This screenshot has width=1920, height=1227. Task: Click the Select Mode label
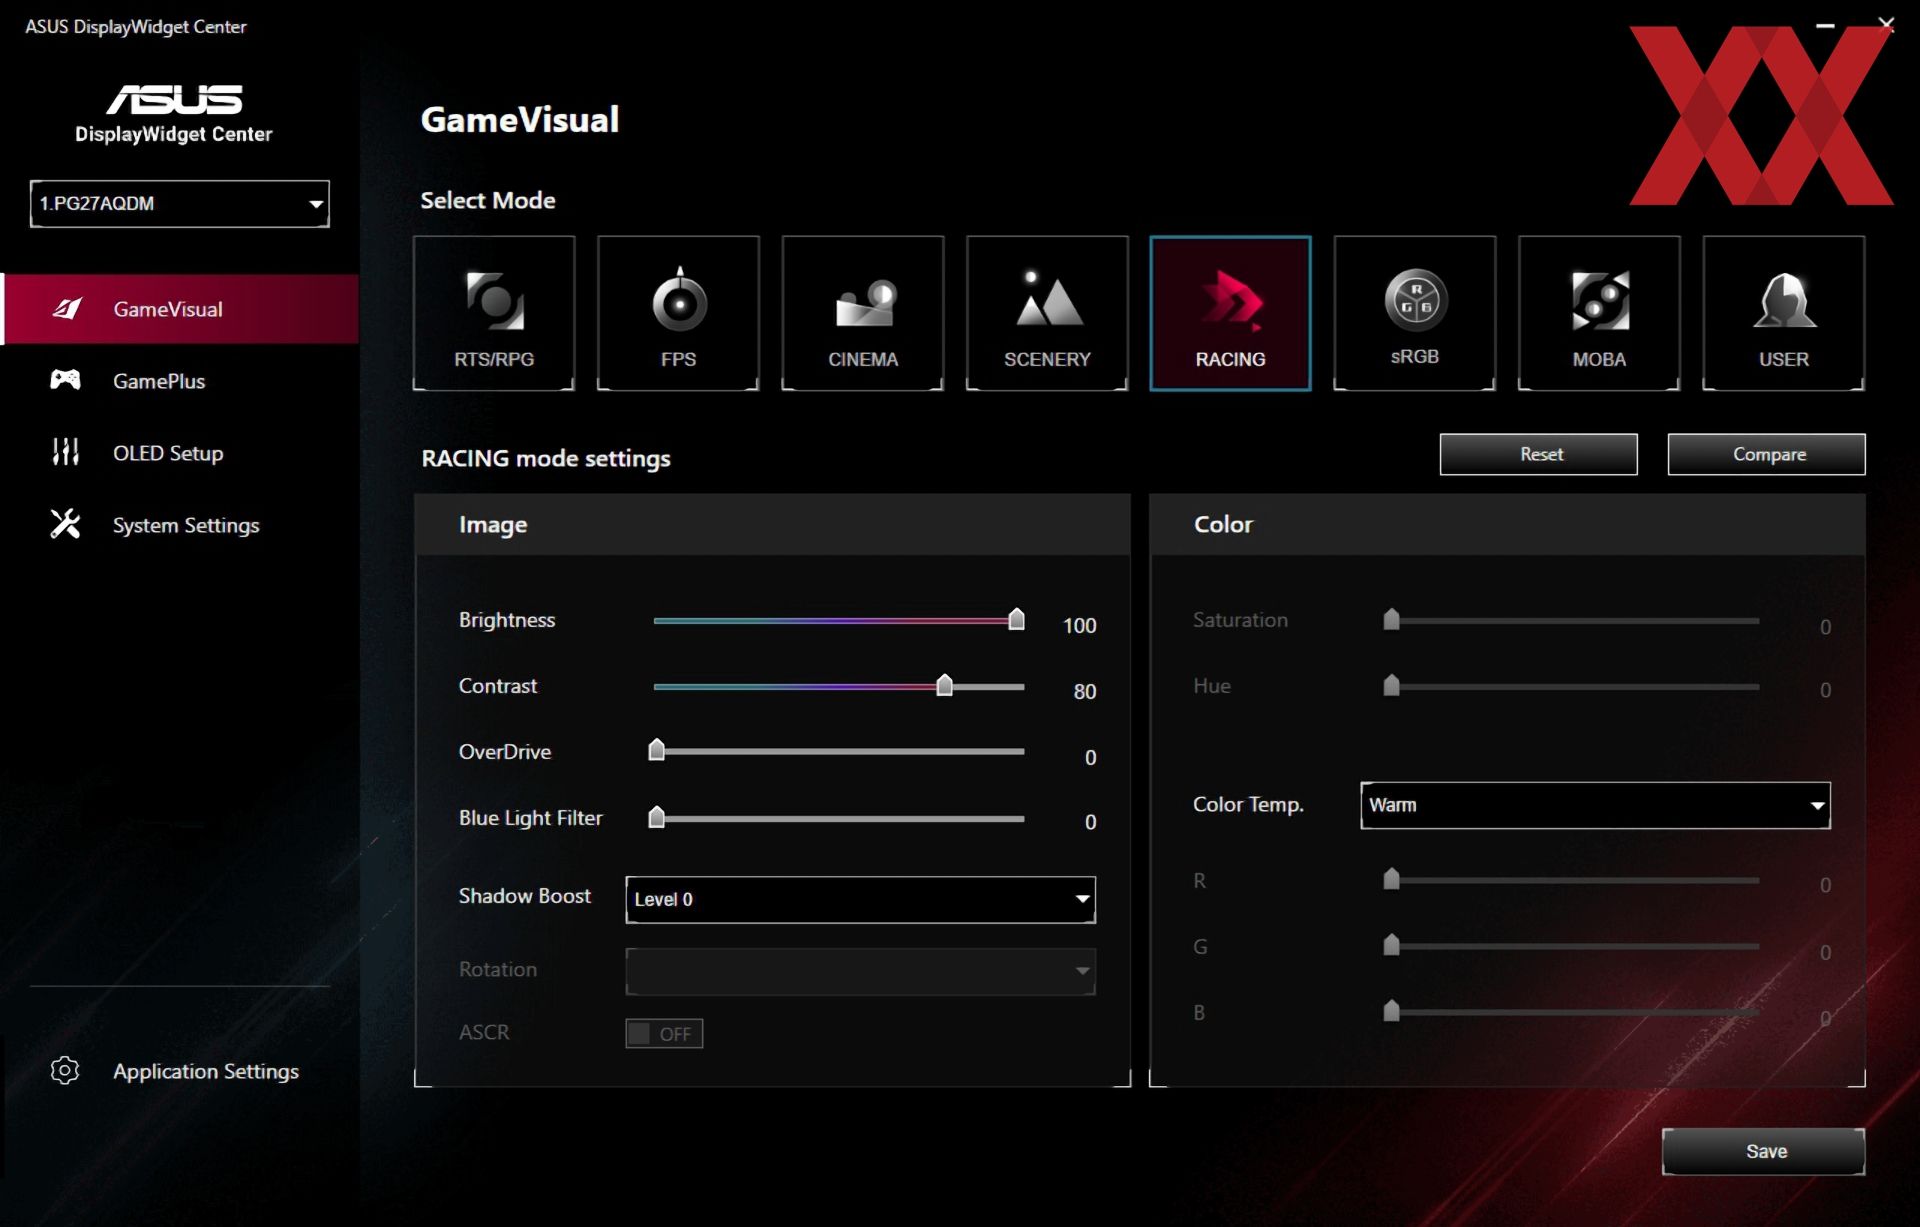(488, 200)
